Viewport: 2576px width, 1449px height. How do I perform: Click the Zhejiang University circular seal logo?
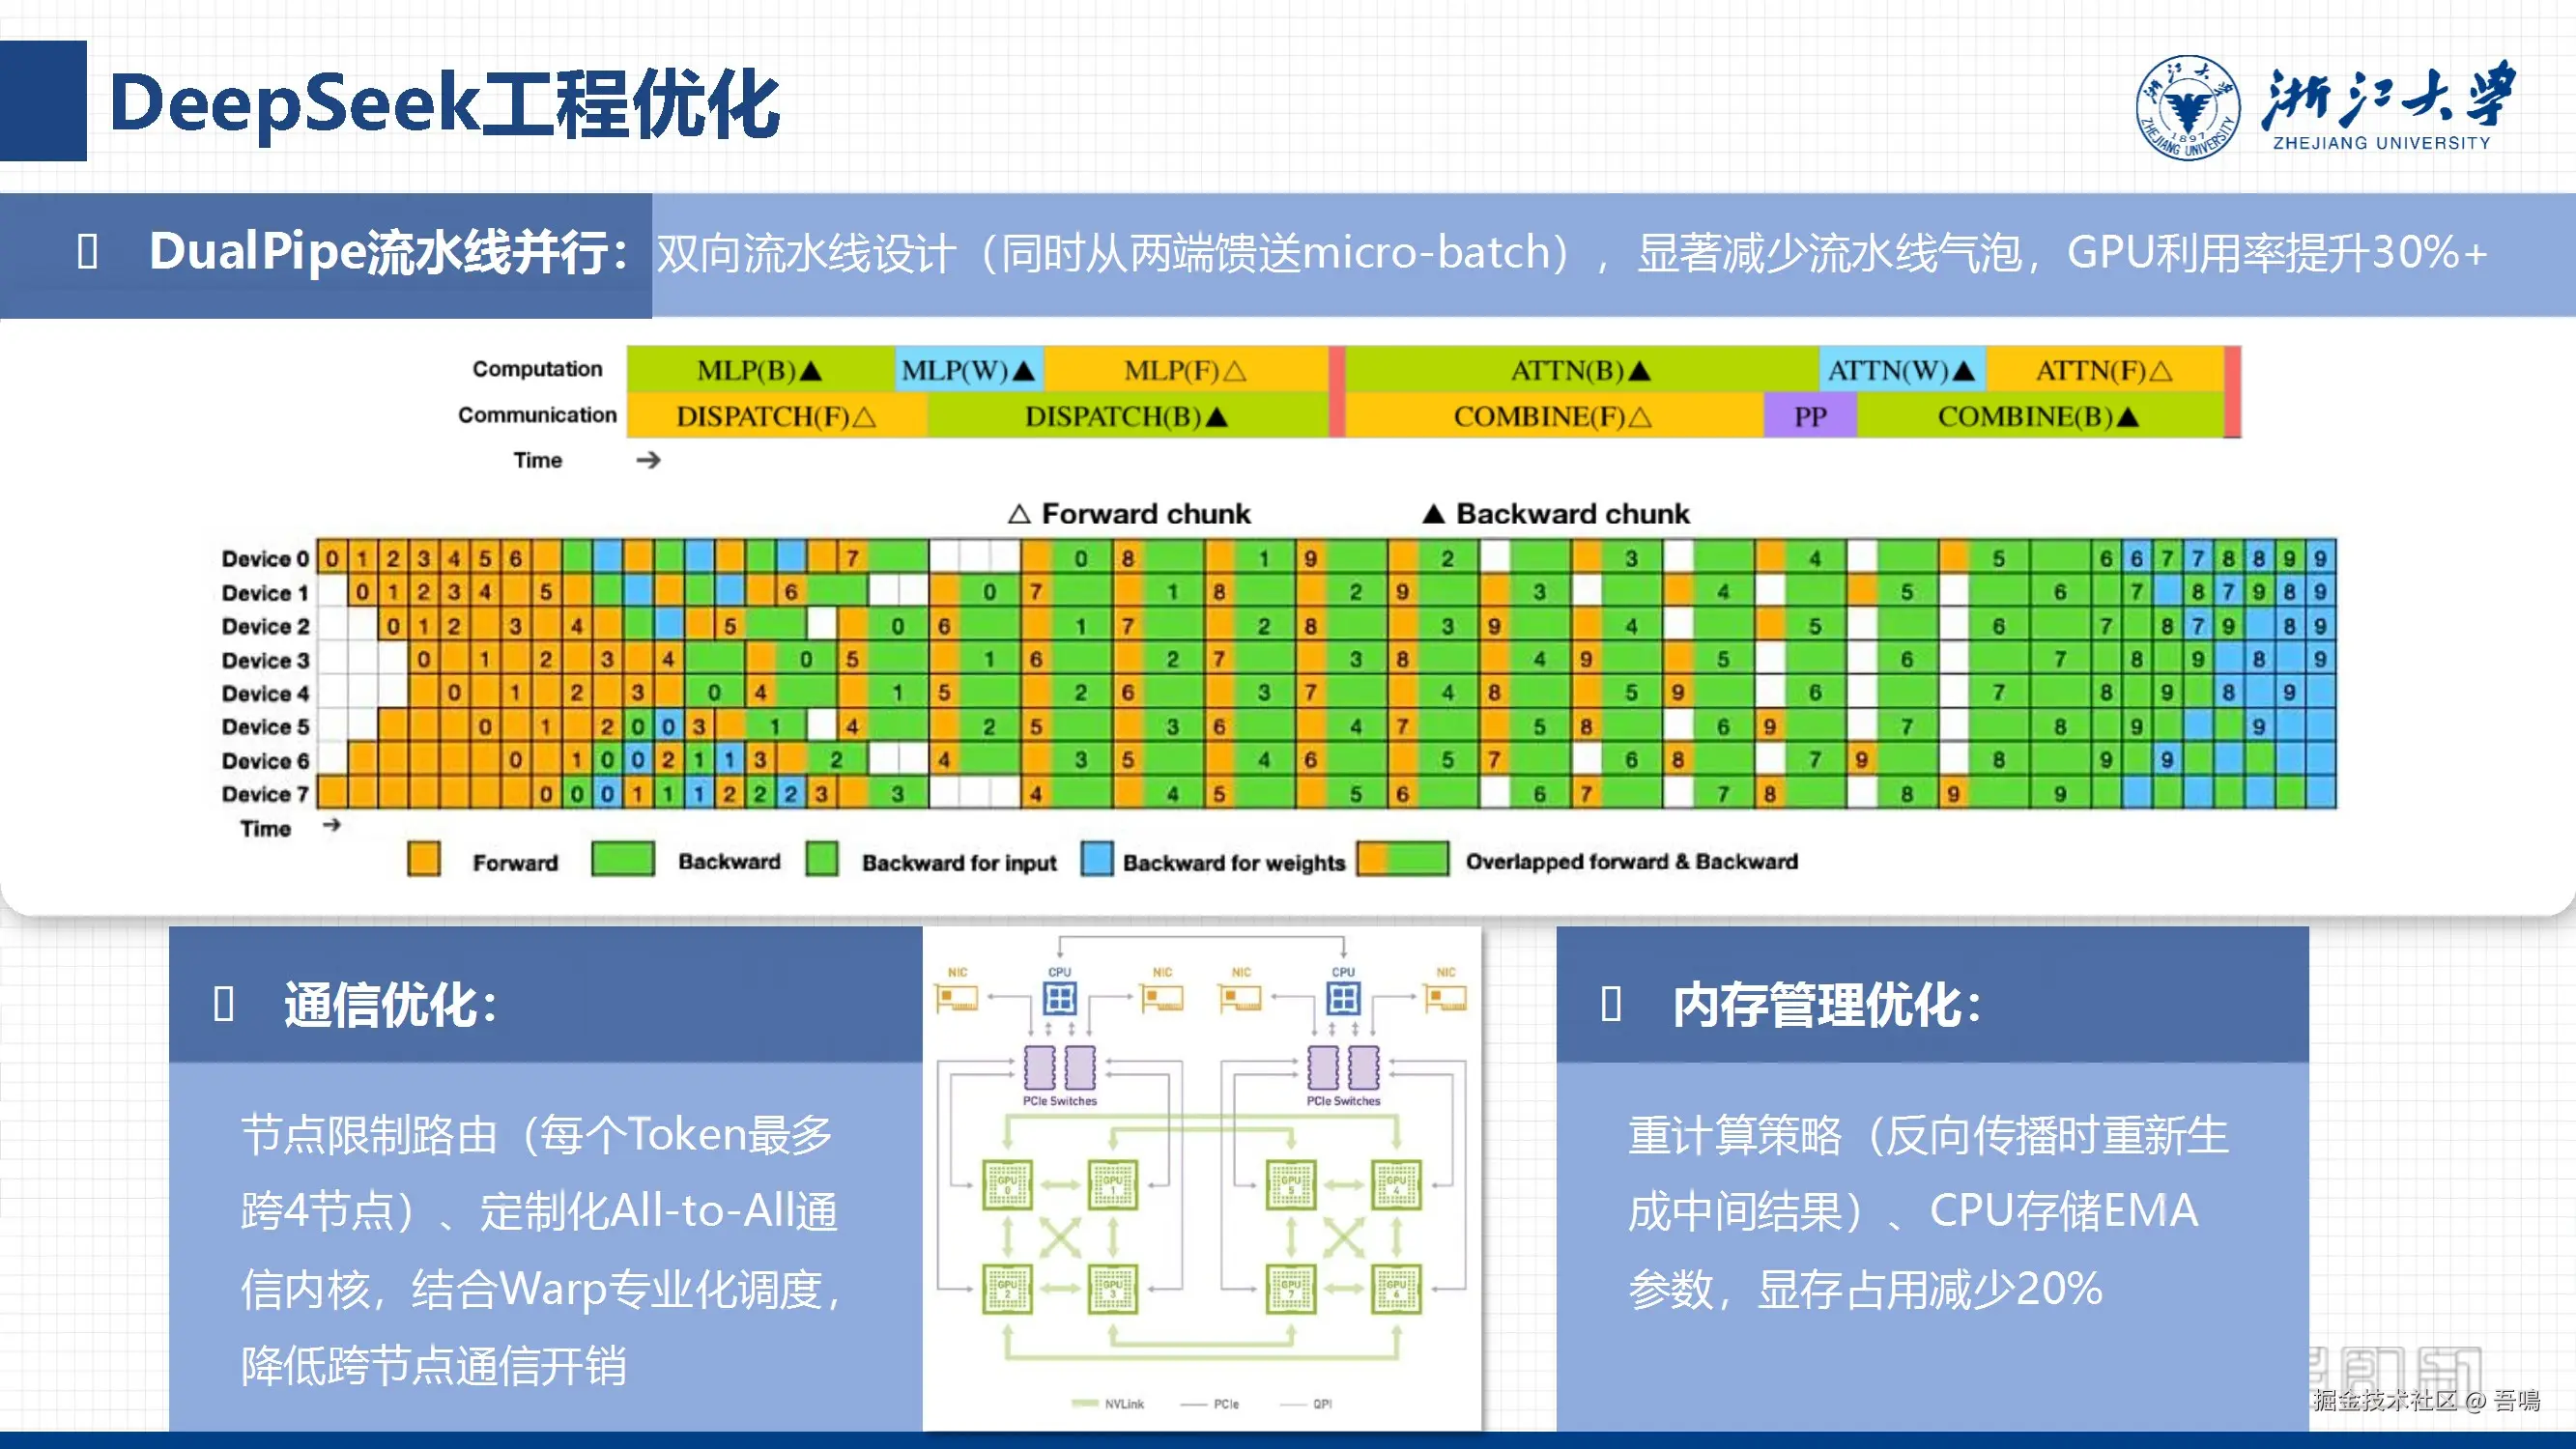[2187, 107]
